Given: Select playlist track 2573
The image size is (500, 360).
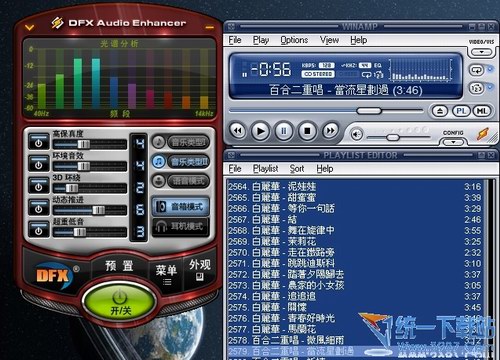Looking at the screenshot, I should click(355, 285).
